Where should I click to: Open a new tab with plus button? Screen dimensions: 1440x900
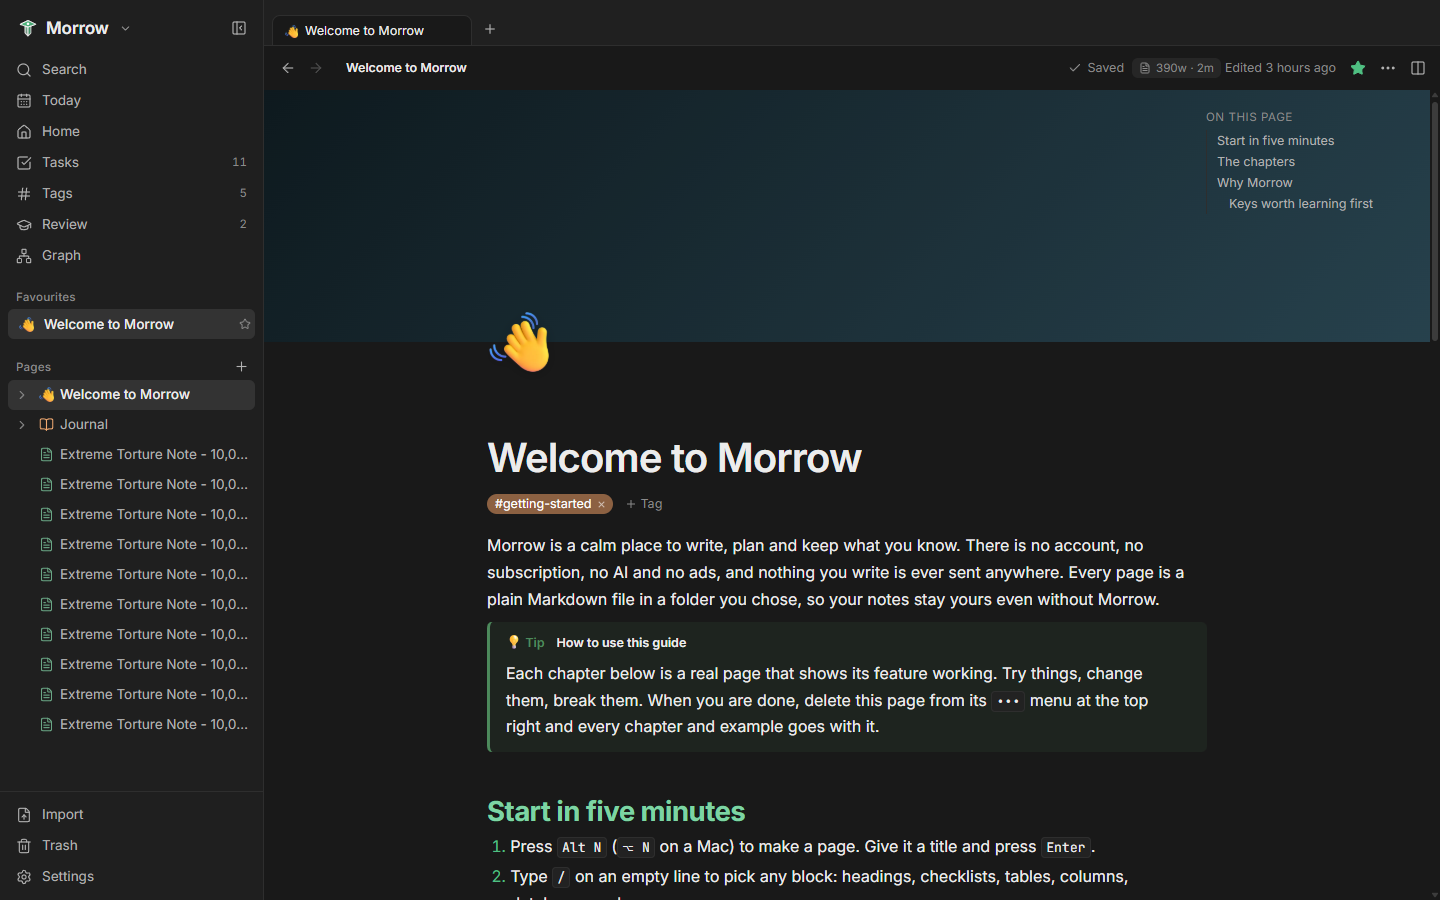[x=490, y=29]
